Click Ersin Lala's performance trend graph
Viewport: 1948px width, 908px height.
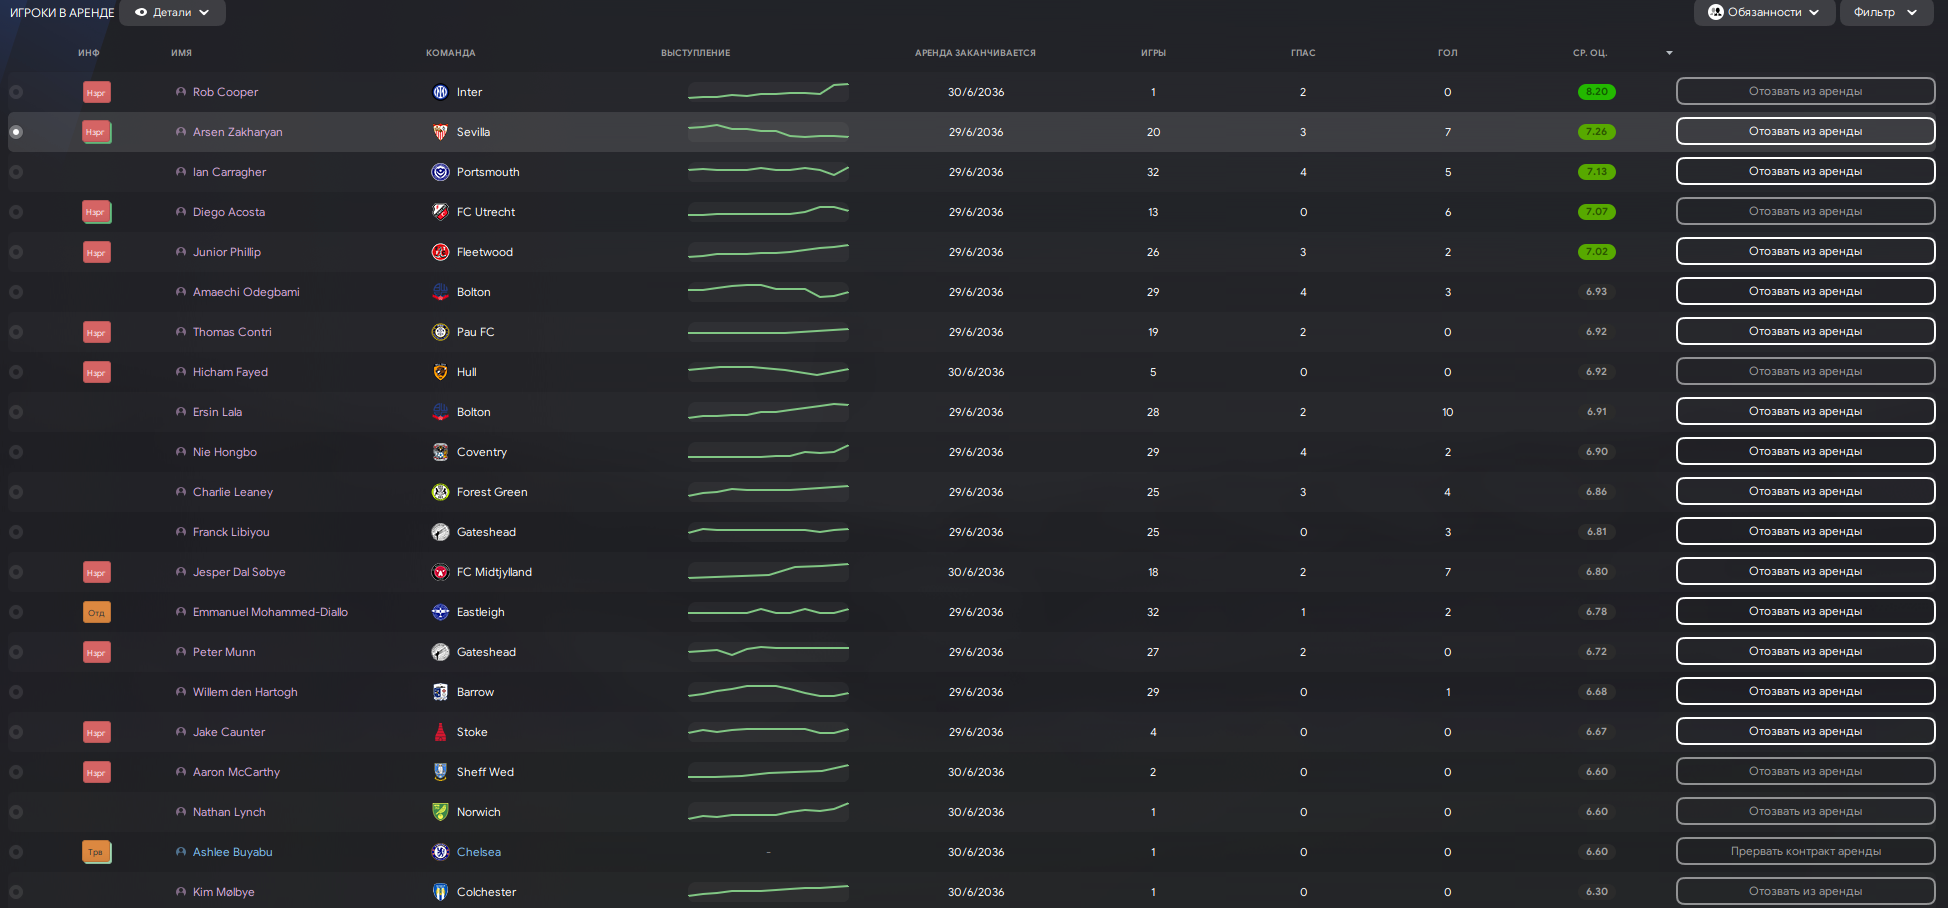click(768, 412)
